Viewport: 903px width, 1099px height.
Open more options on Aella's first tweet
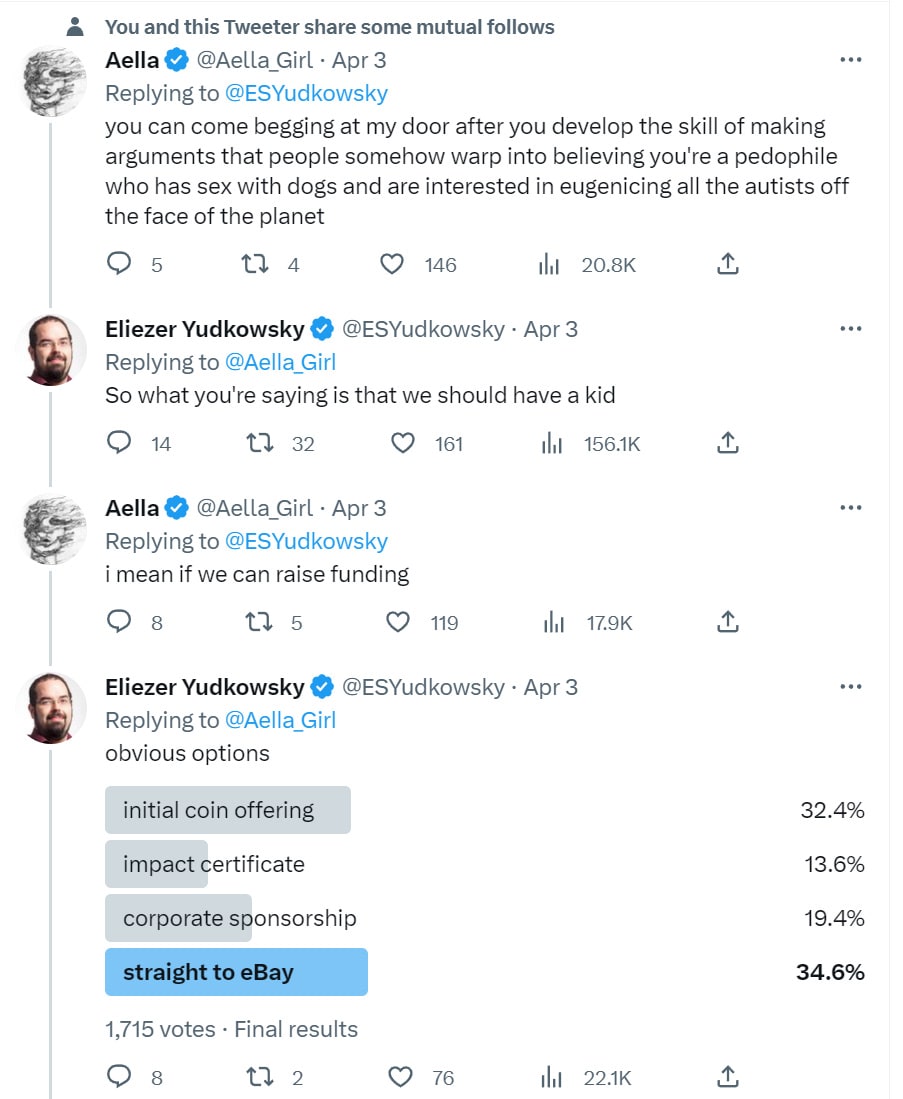click(x=851, y=60)
